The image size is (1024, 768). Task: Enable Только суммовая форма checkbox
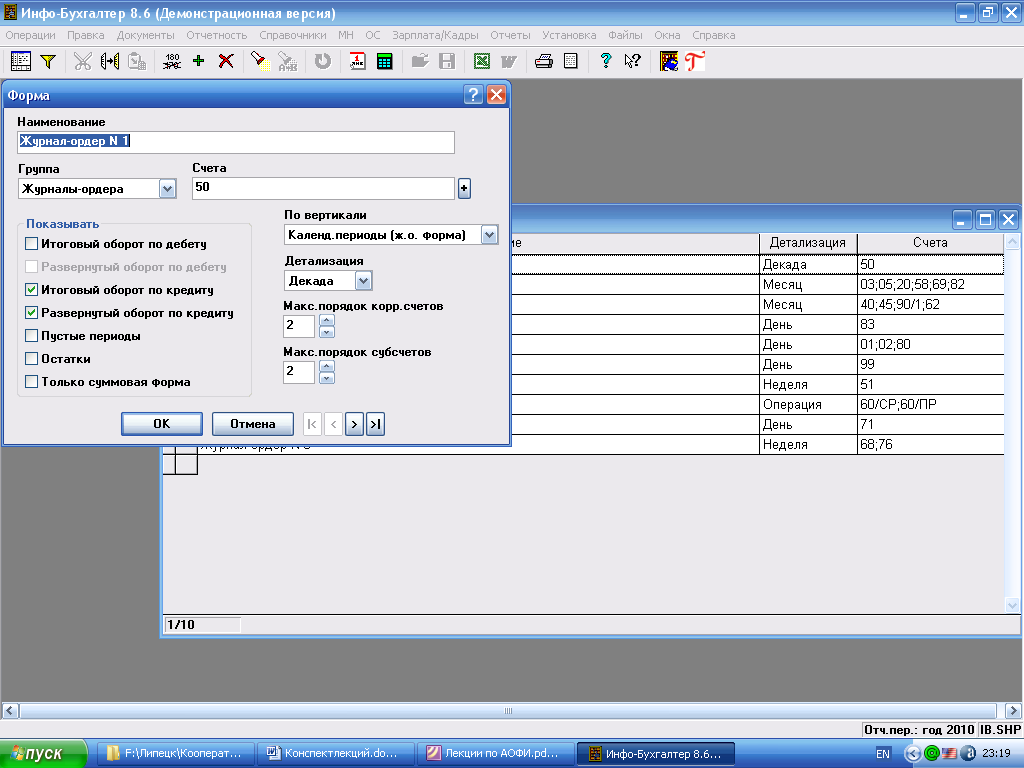(31, 381)
